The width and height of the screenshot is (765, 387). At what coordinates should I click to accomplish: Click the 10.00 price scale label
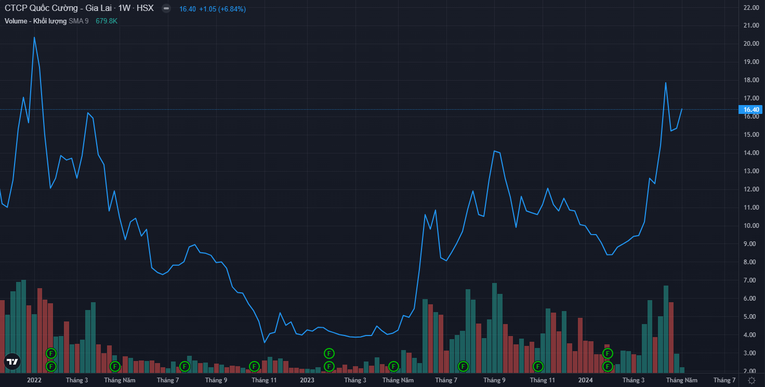point(751,225)
